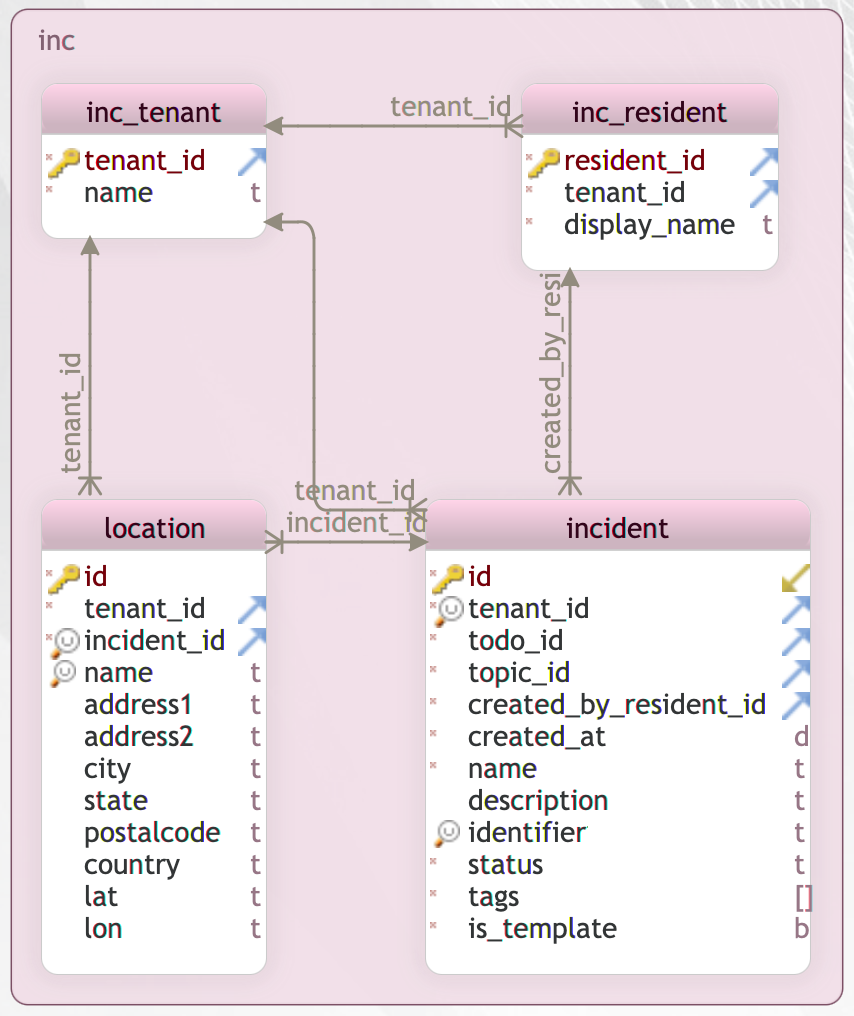Click foreign key arrow on incident tenant_id
Viewport: 854px width, 1016px height.
pos(796,609)
